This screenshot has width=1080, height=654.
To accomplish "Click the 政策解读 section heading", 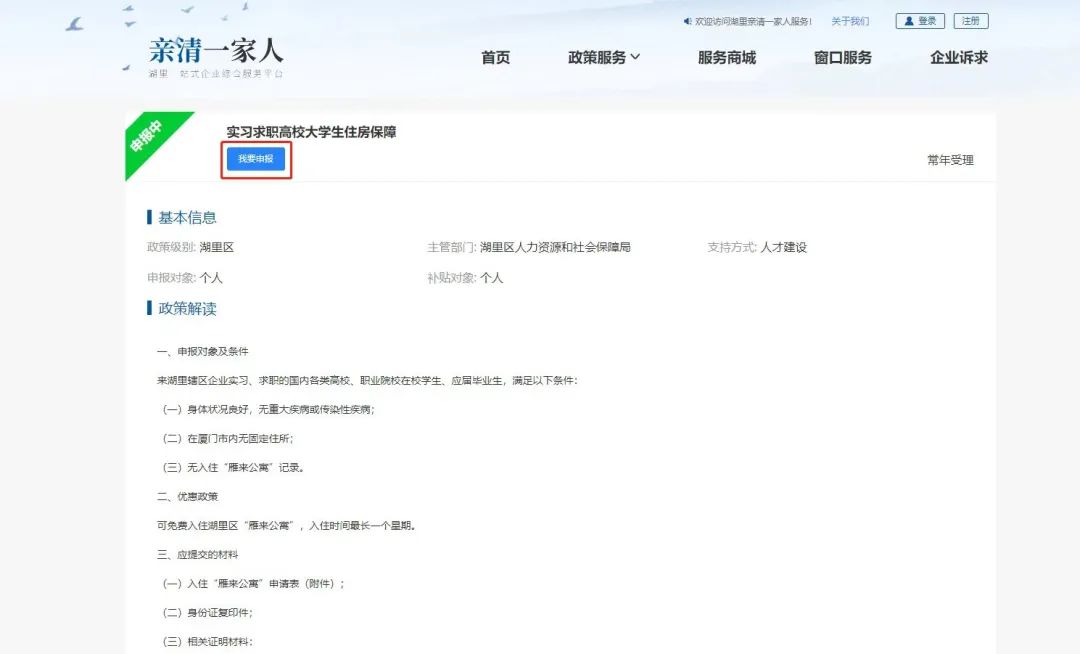I will (187, 308).
